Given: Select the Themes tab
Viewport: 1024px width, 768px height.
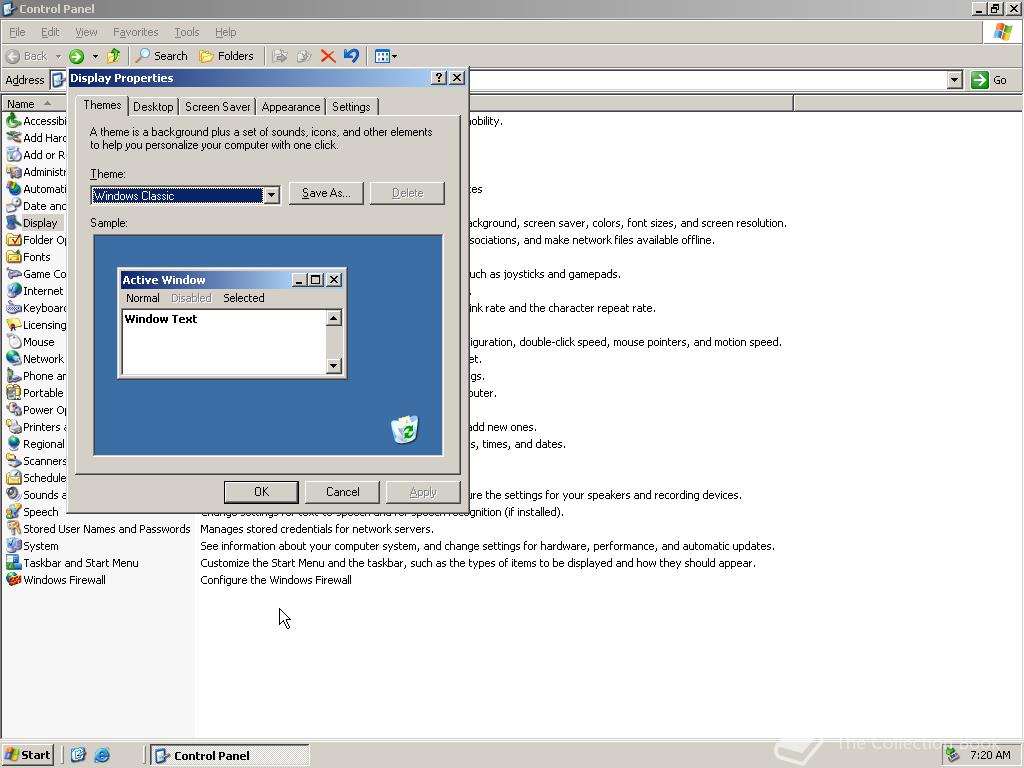Looking at the screenshot, I should click(102, 105).
